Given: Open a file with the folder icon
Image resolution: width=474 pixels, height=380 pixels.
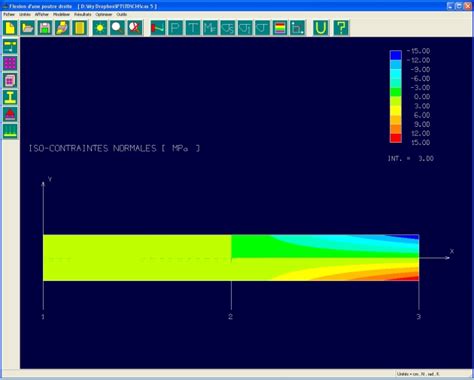Looking at the screenshot, I should coord(28,28).
